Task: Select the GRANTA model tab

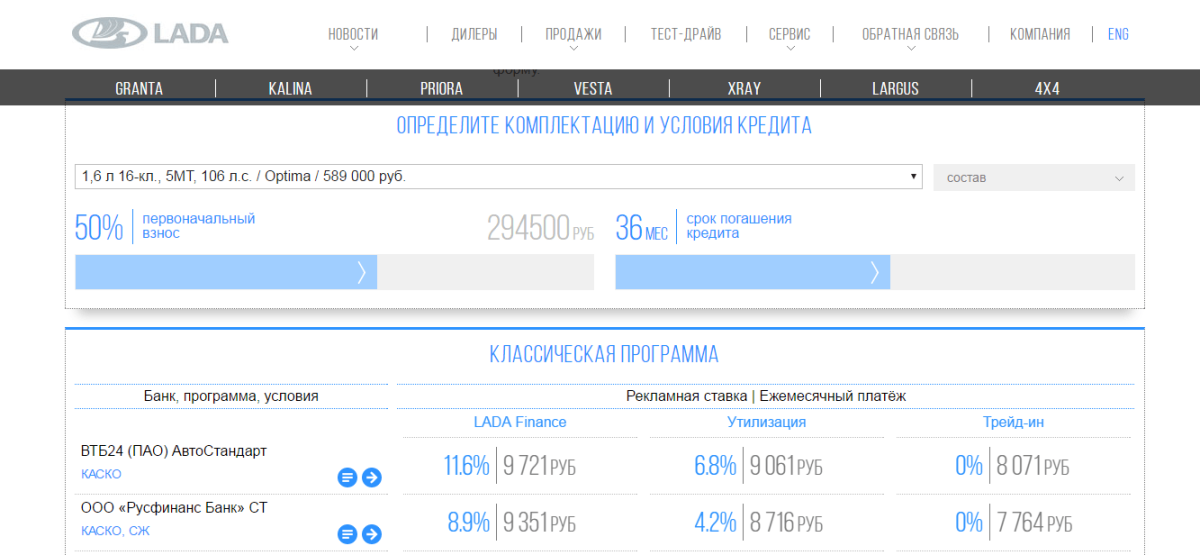Action: point(139,89)
